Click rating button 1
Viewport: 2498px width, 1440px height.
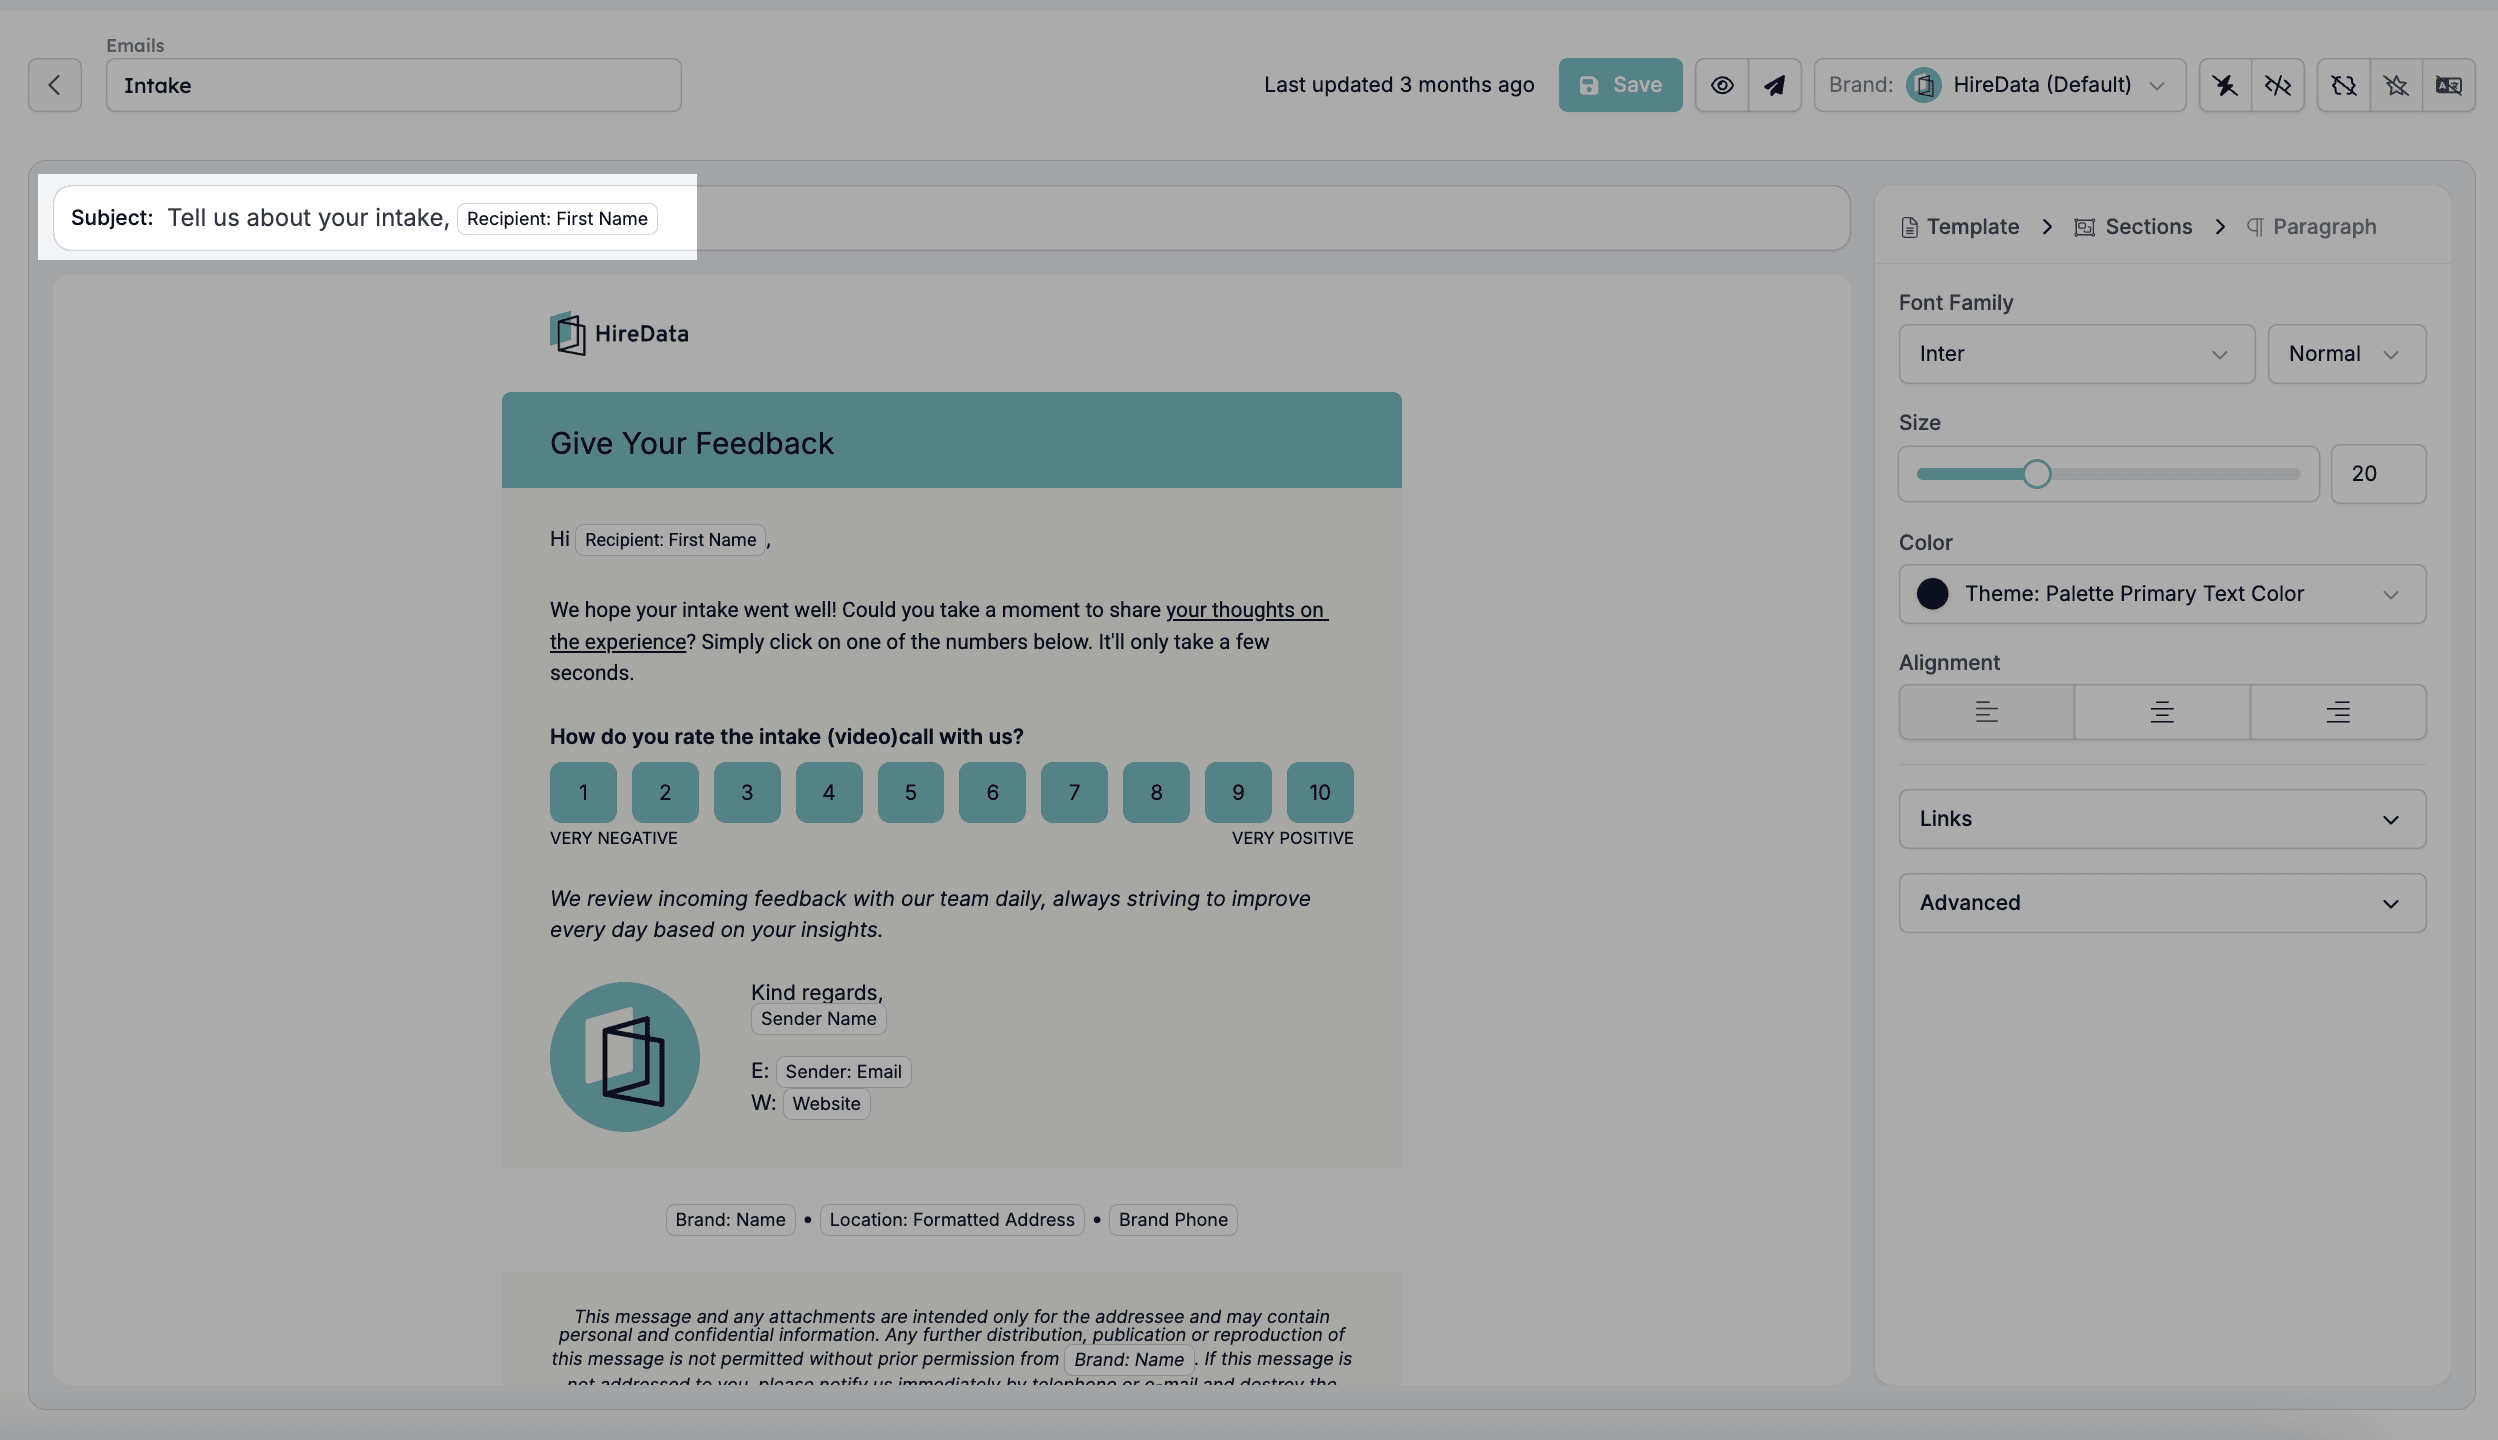pyautogui.click(x=583, y=793)
